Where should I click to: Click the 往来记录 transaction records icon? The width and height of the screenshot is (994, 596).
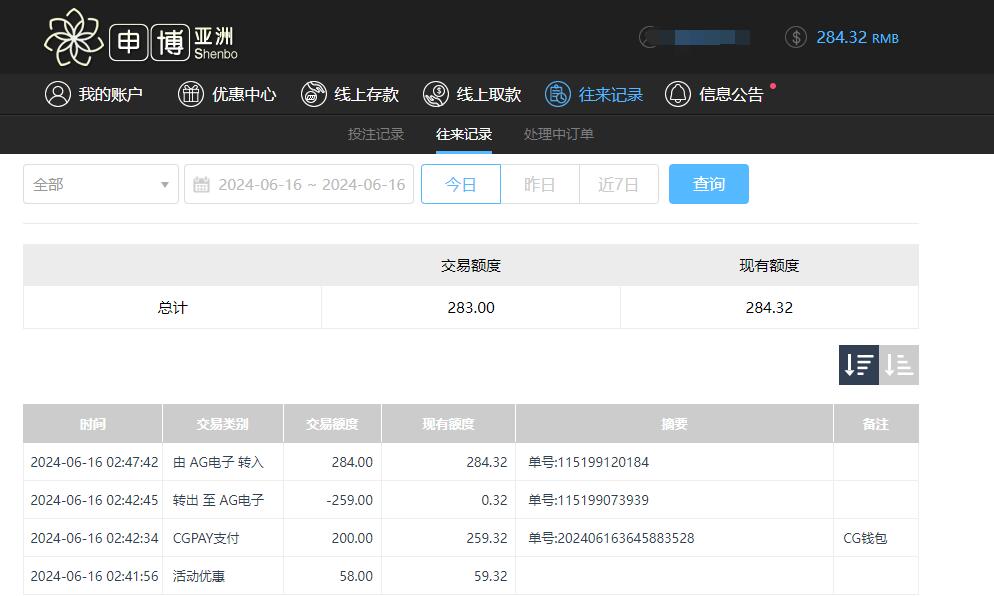(x=557, y=93)
